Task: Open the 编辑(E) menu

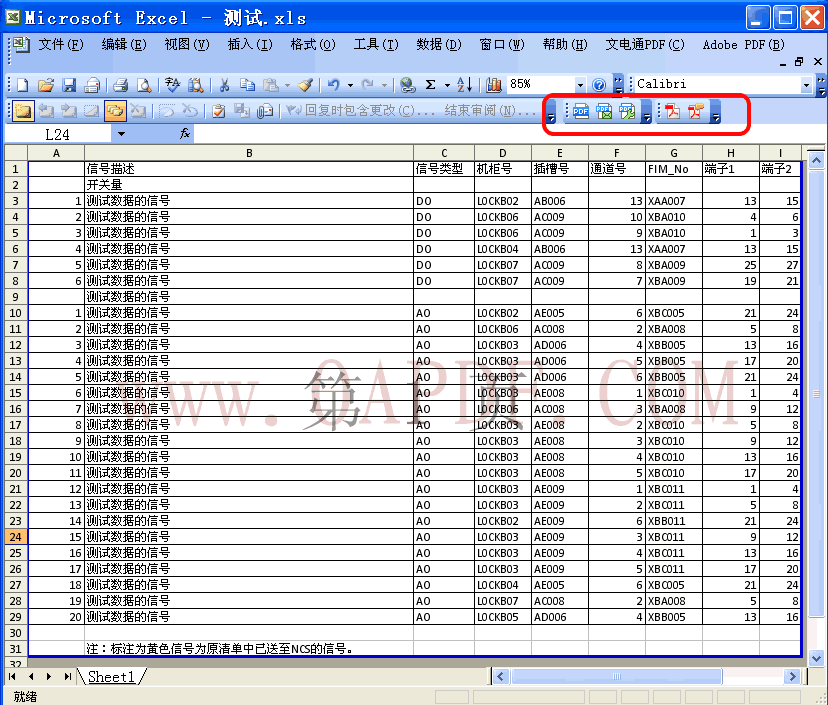Action: [x=124, y=44]
